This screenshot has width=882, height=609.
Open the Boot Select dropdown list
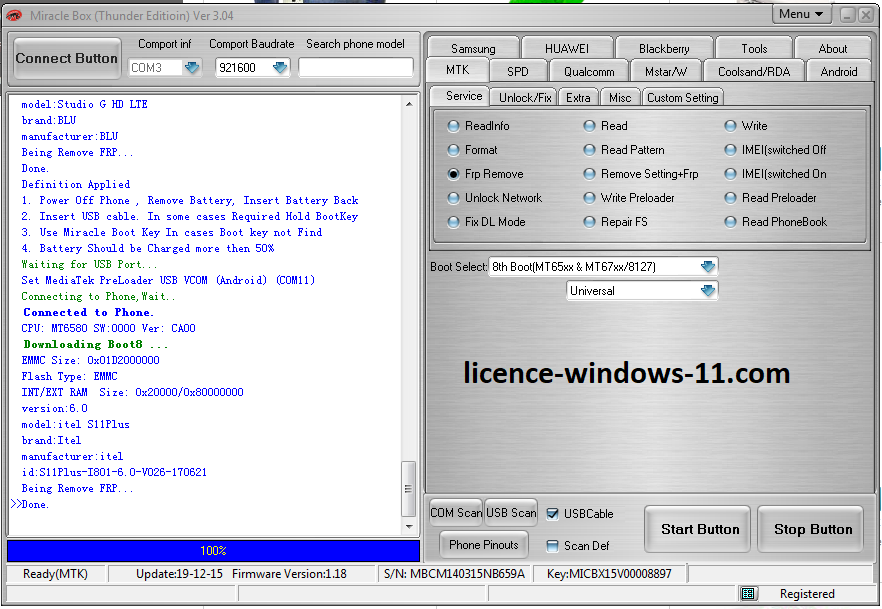[708, 267]
